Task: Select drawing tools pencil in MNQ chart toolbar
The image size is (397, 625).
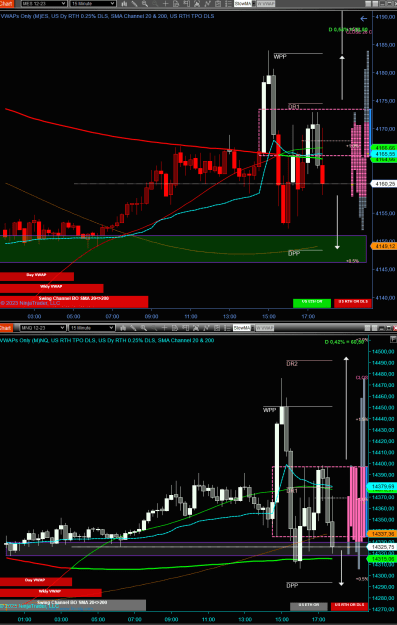Action: pos(134,328)
